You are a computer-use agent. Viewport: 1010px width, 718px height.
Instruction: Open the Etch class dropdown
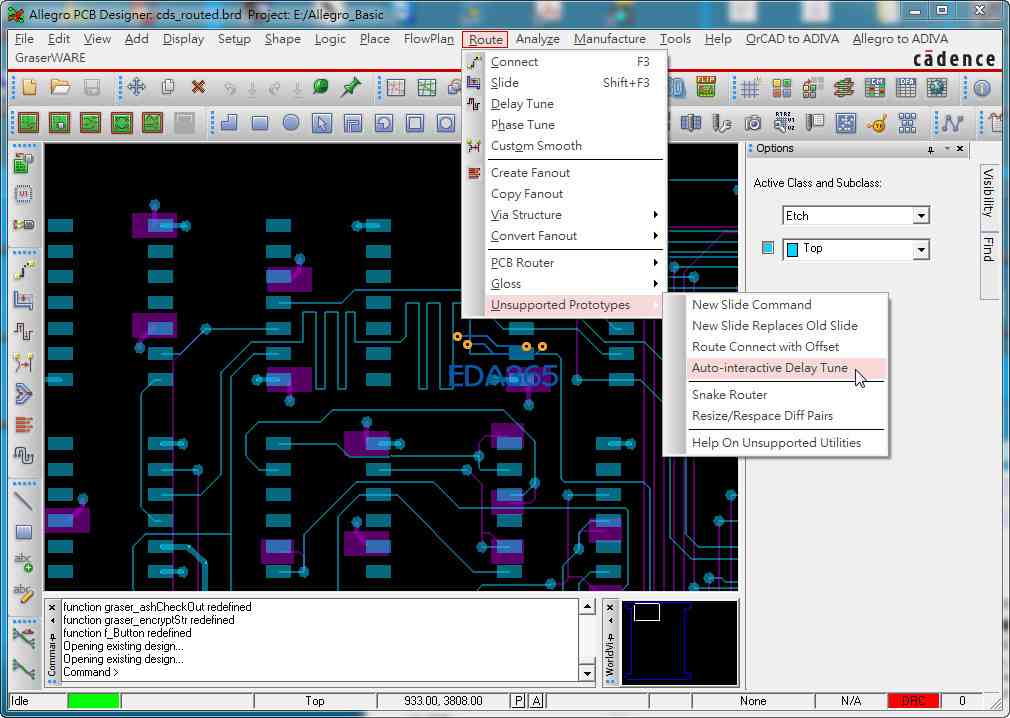(920, 216)
